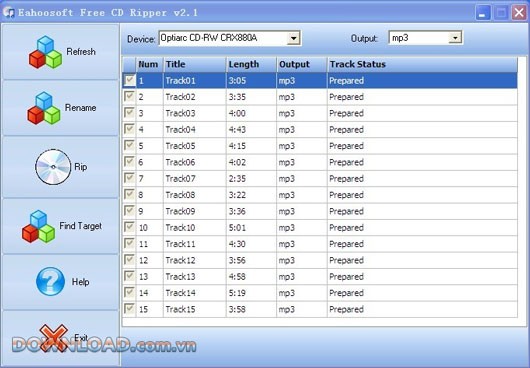Click the red X Exit icon
Screen dimensions: 530x368
coord(53,338)
